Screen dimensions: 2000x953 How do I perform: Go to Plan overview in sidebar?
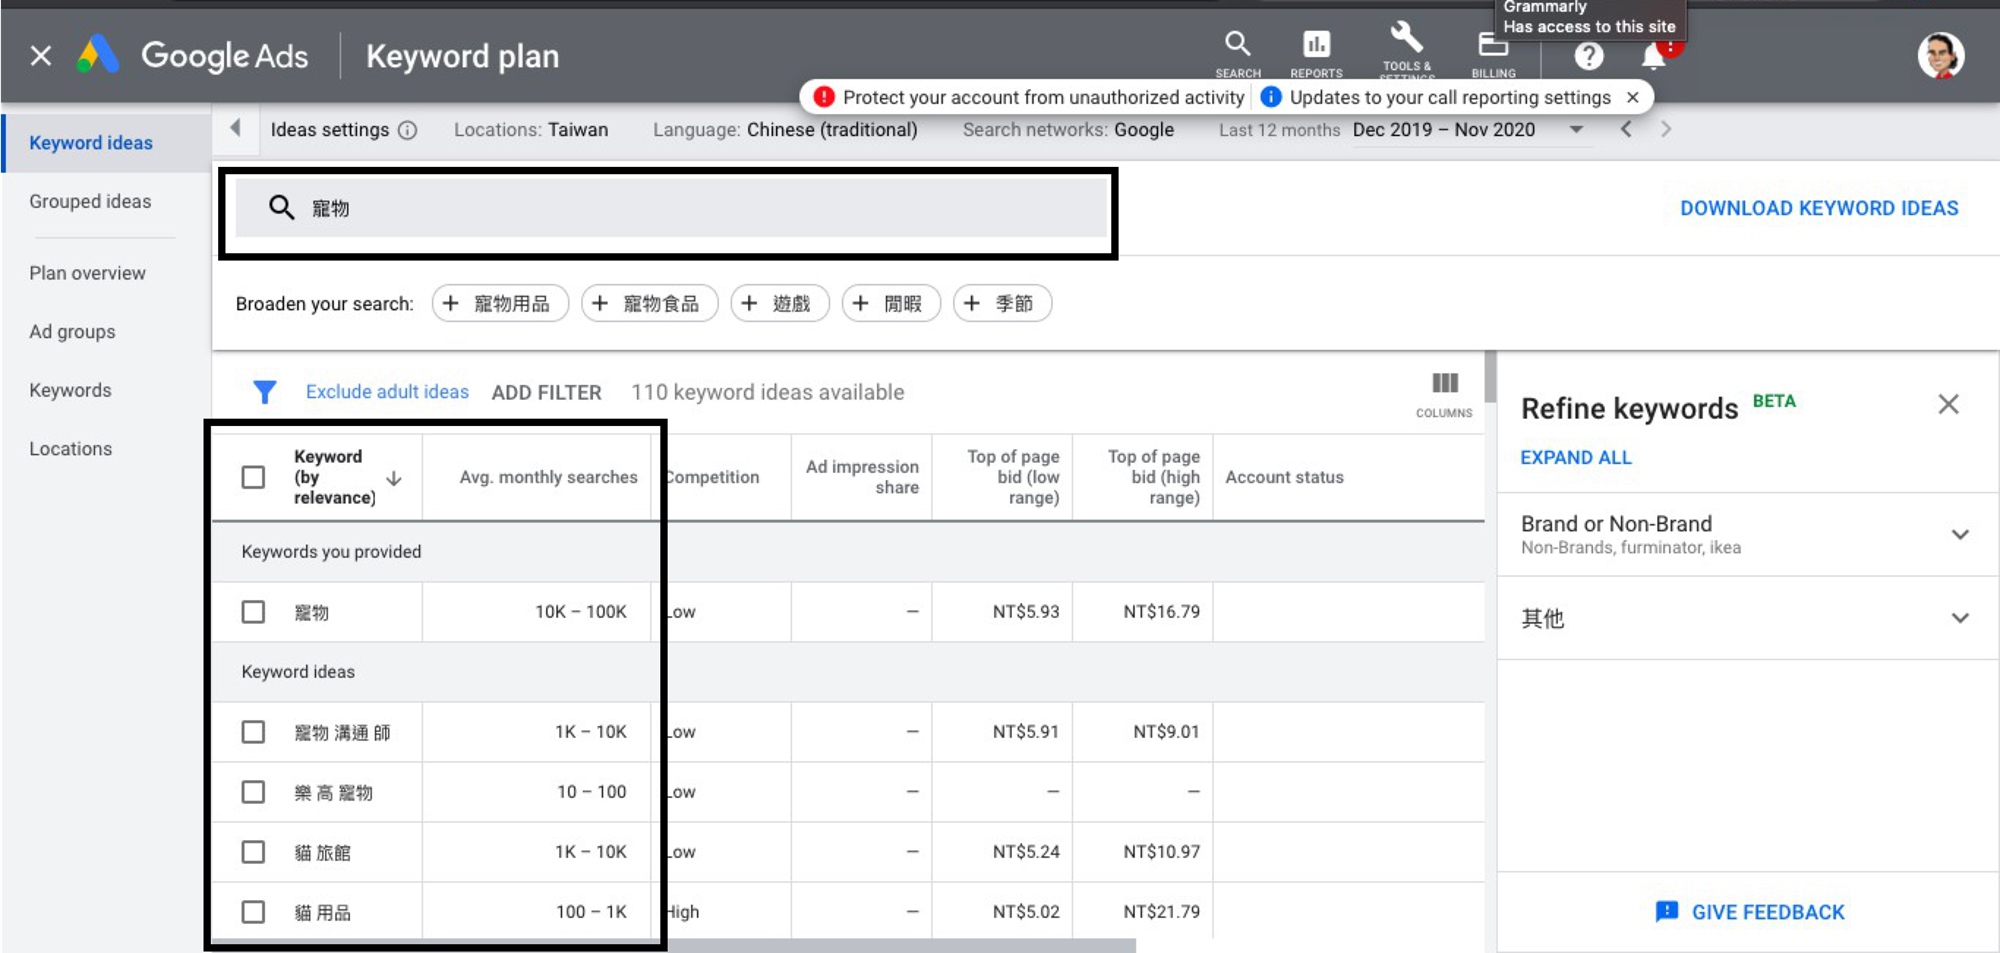(x=87, y=273)
